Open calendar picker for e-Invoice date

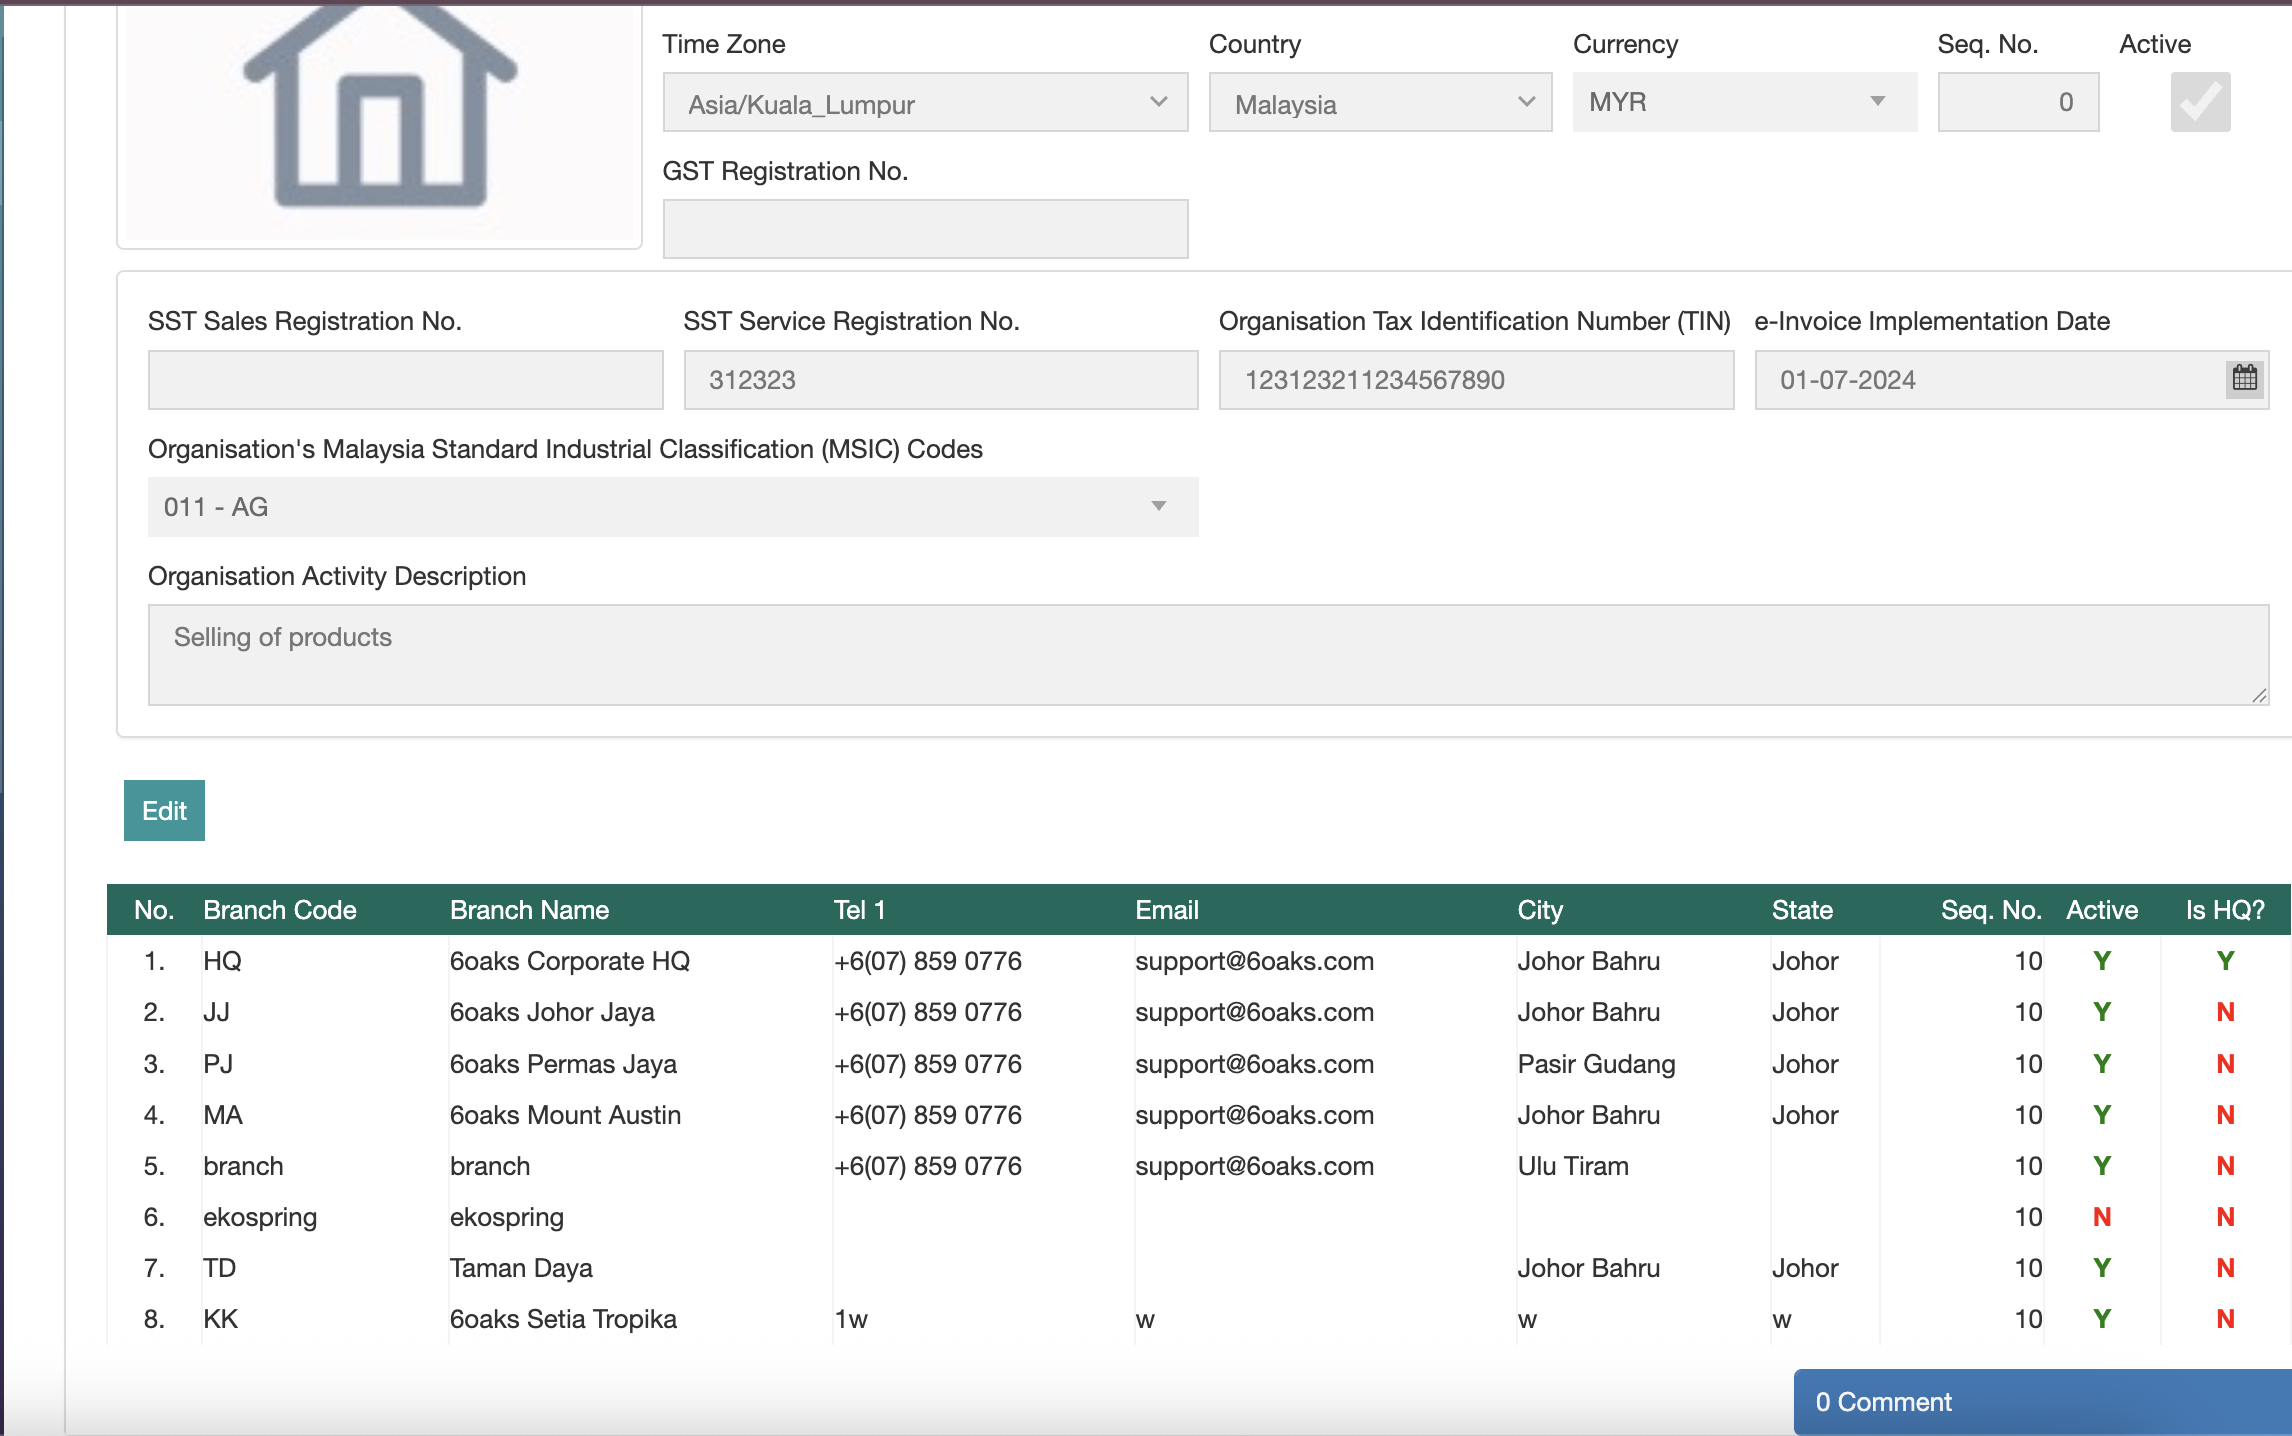(2245, 378)
